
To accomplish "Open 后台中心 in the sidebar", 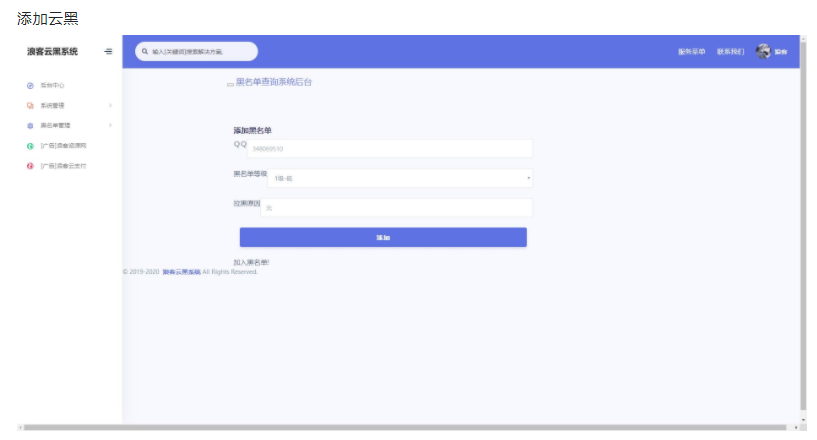I will [52, 85].
